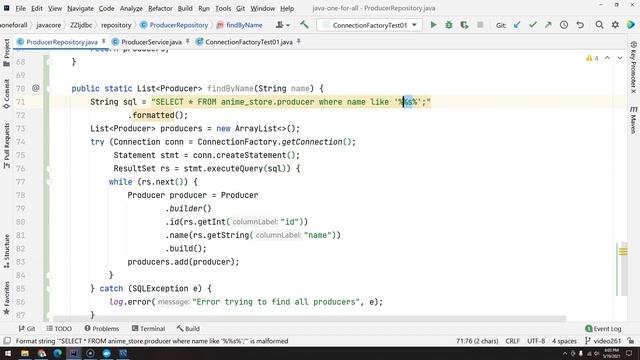
Task: Open the Build tool window
Action: tap(188, 328)
